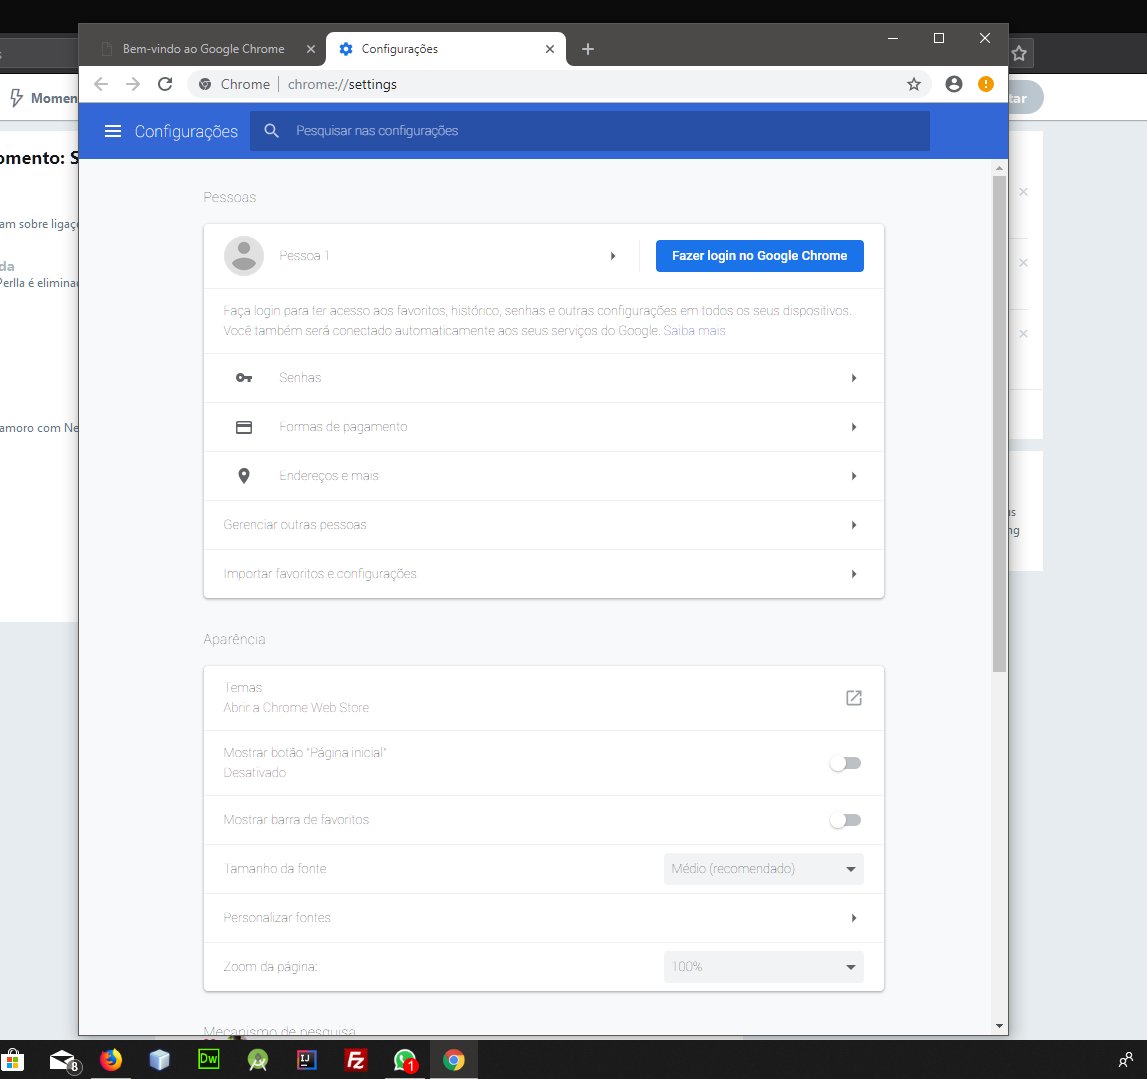Bookmark this page with the star icon
The height and width of the screenshot is (1079, 1147).
[x=914, y=84]
